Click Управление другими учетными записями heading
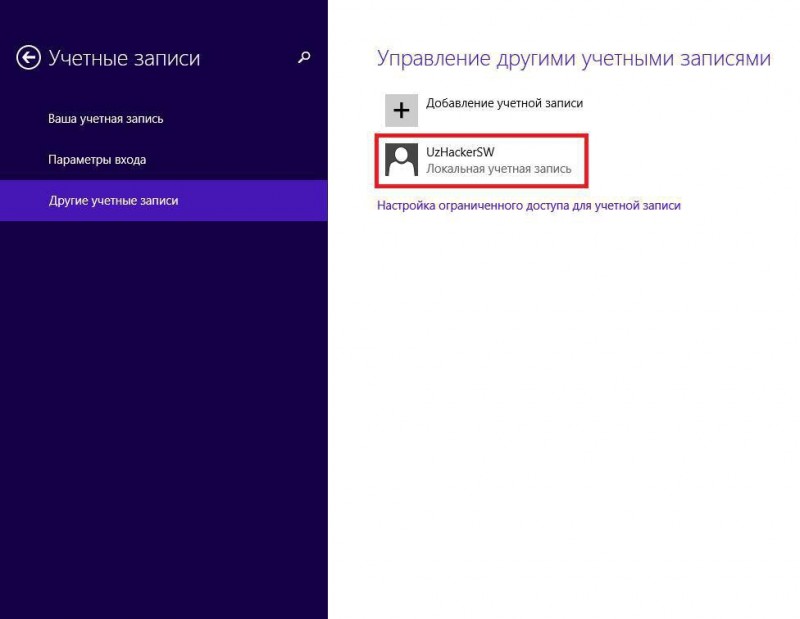Viewport: 800px width, 619px height. [x=574, y=59]
